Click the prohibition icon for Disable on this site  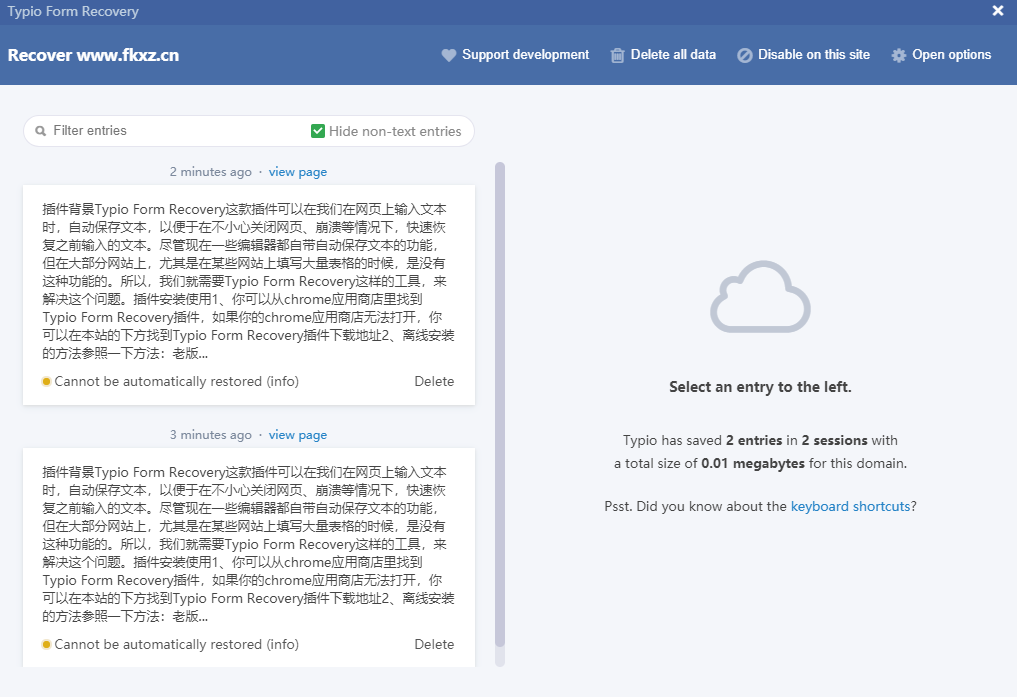[745, 55]
